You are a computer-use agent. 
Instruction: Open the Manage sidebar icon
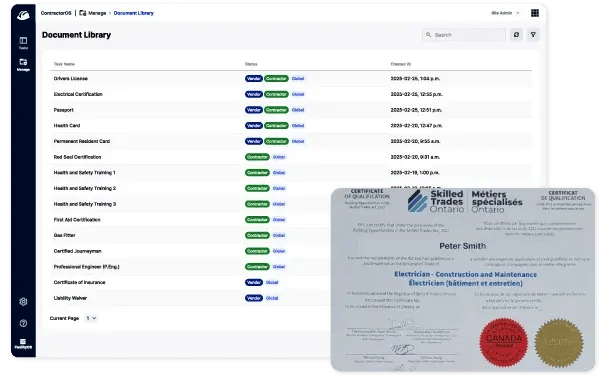tap(23, 64)
